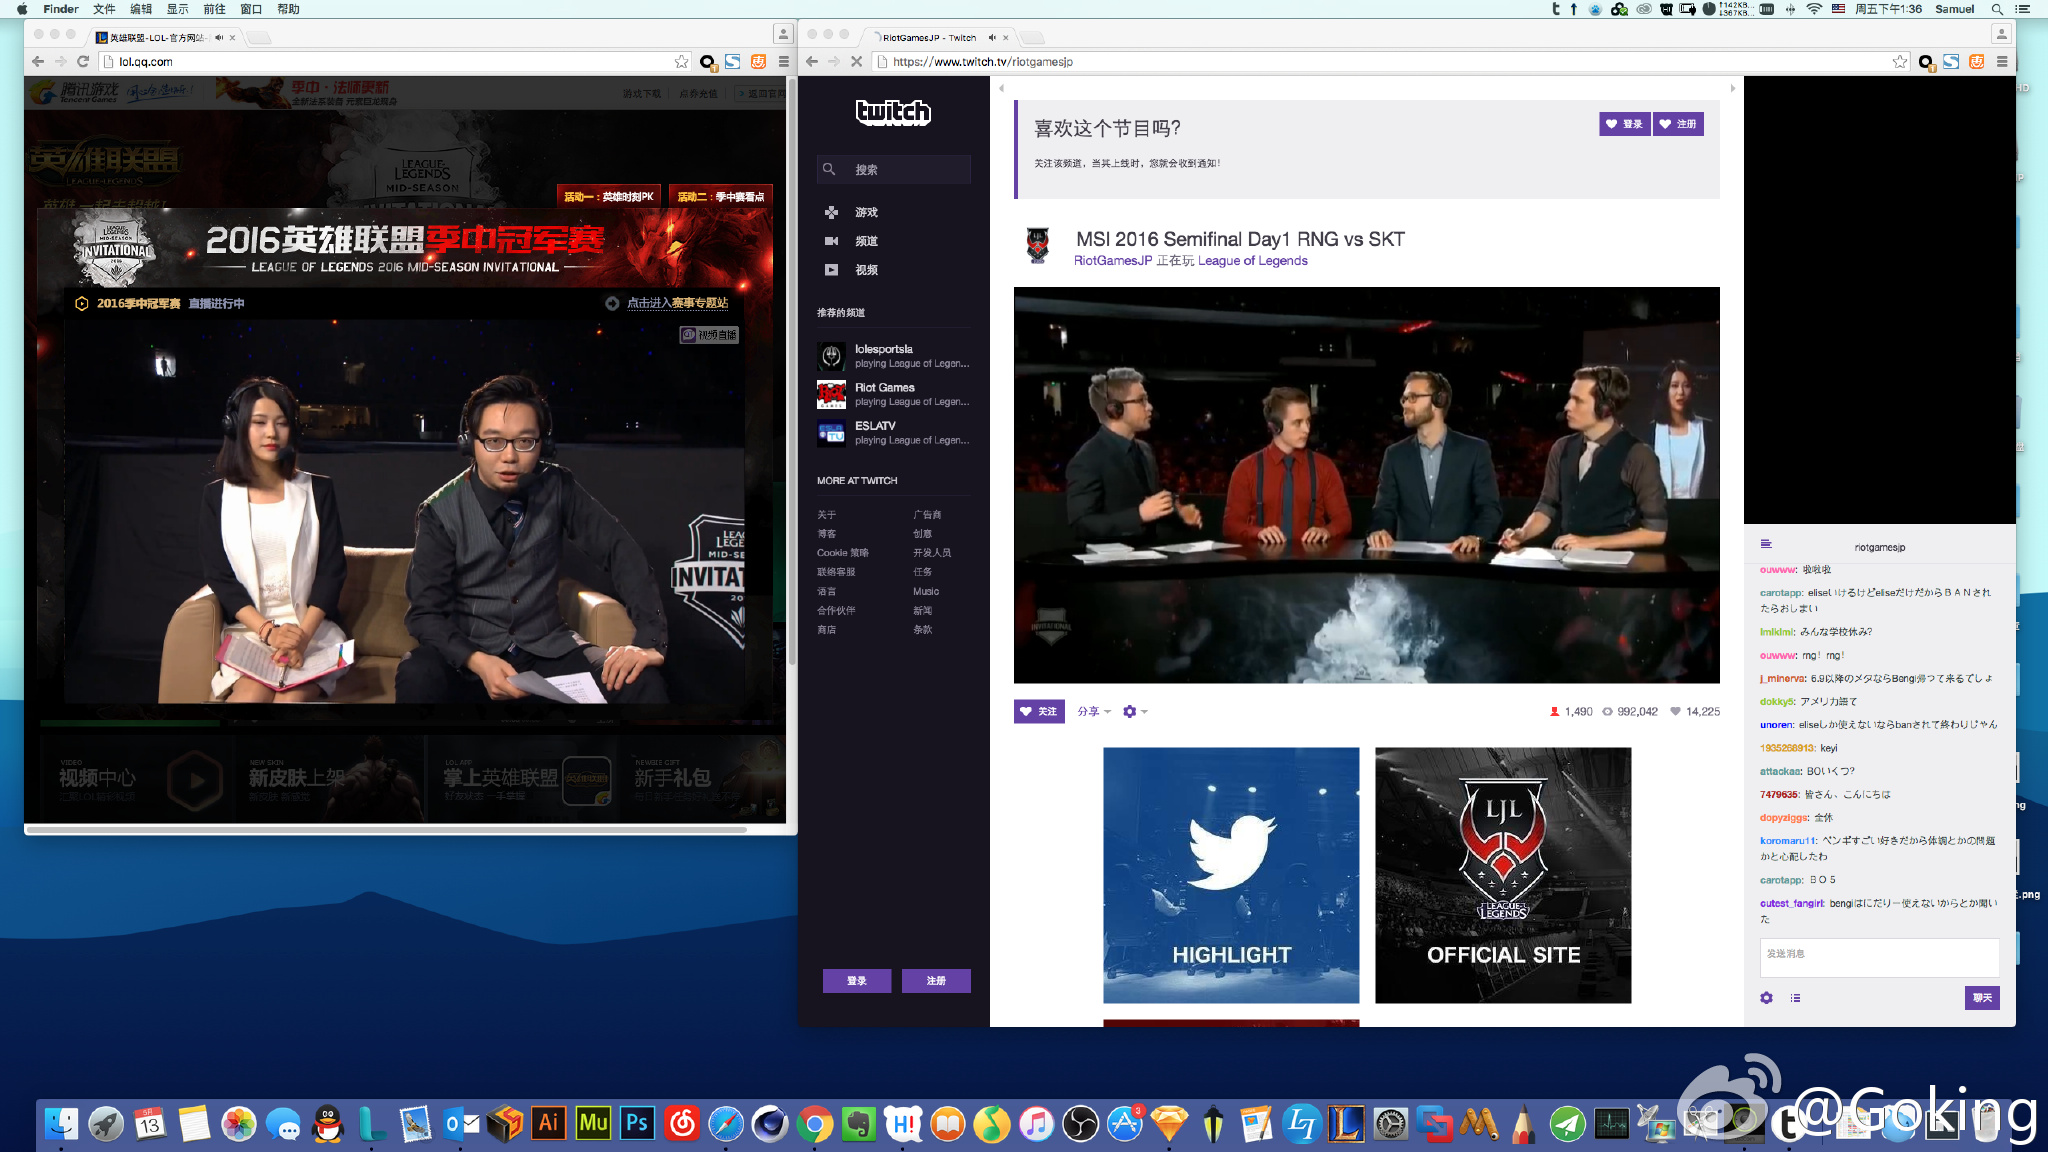Click 活动一 英雄时刻PK tab

point(609,196)
